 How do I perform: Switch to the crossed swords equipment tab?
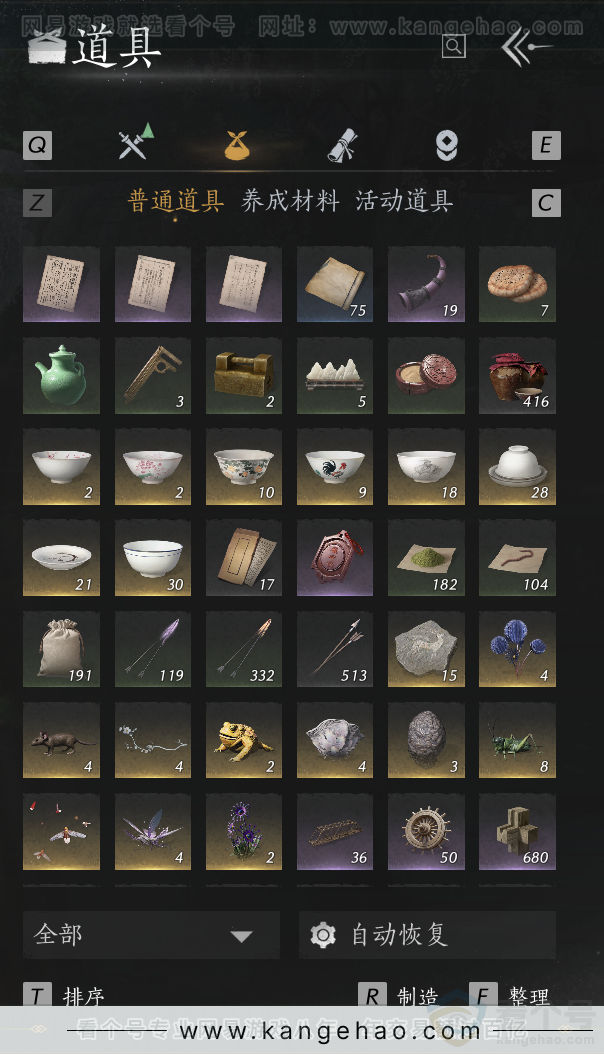pyautogui.click(x=135, y=142)
